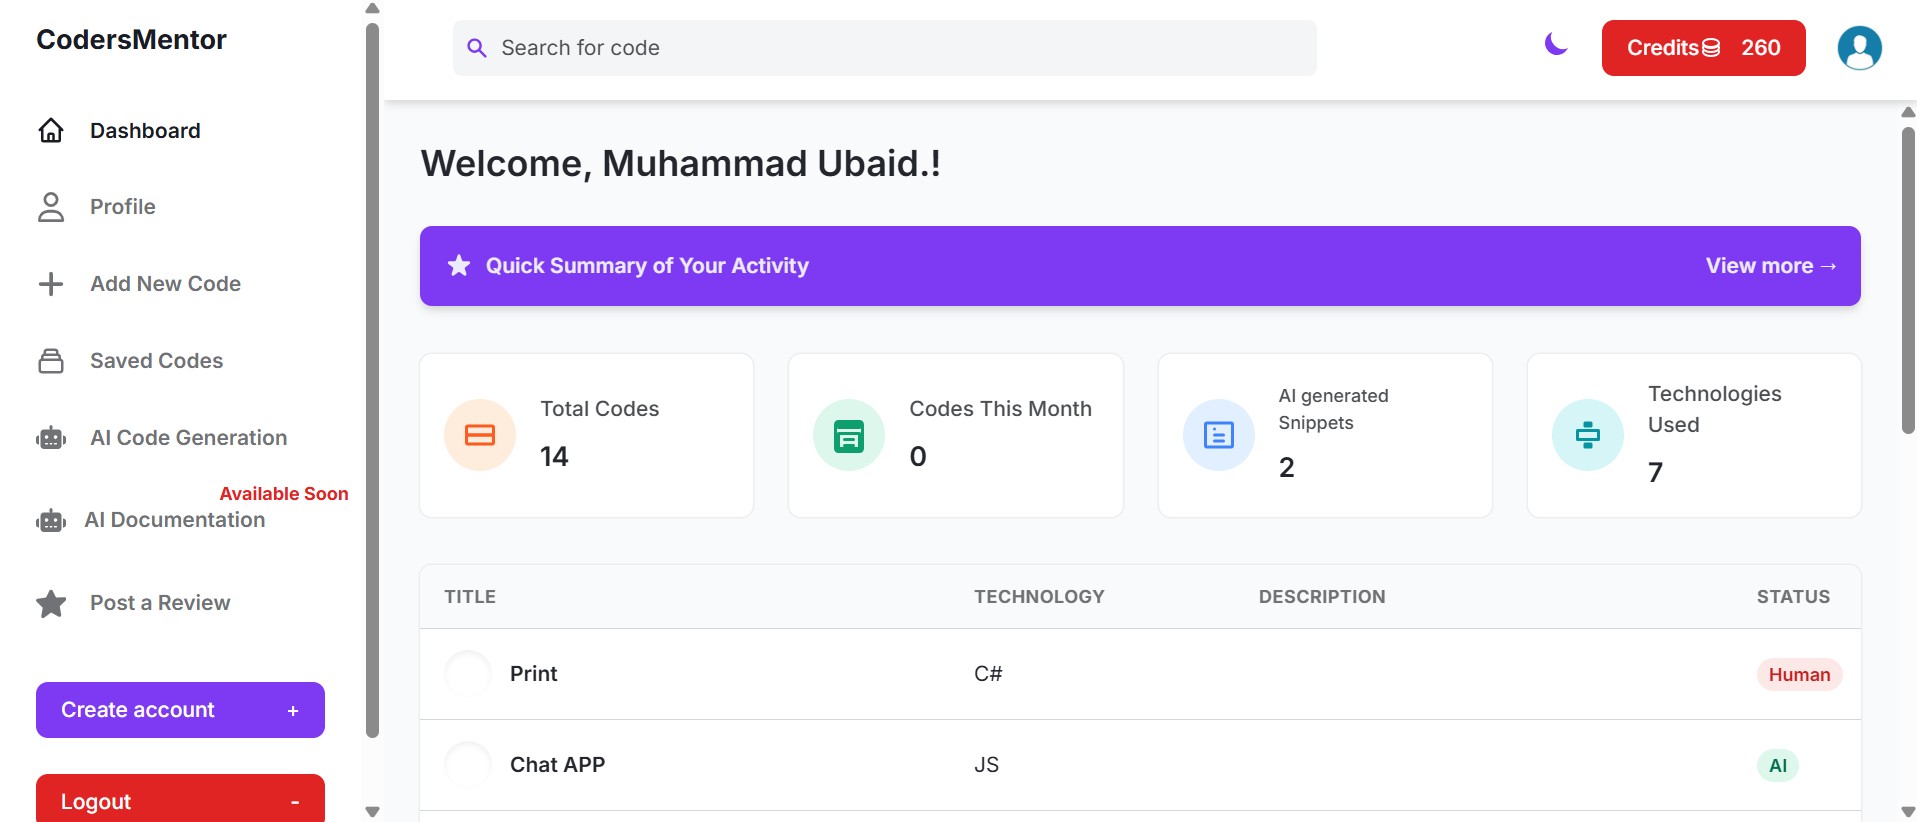Click the plus icon beside Add New Code
This screenshot has width=1917, height=822.
coord(51,284)
